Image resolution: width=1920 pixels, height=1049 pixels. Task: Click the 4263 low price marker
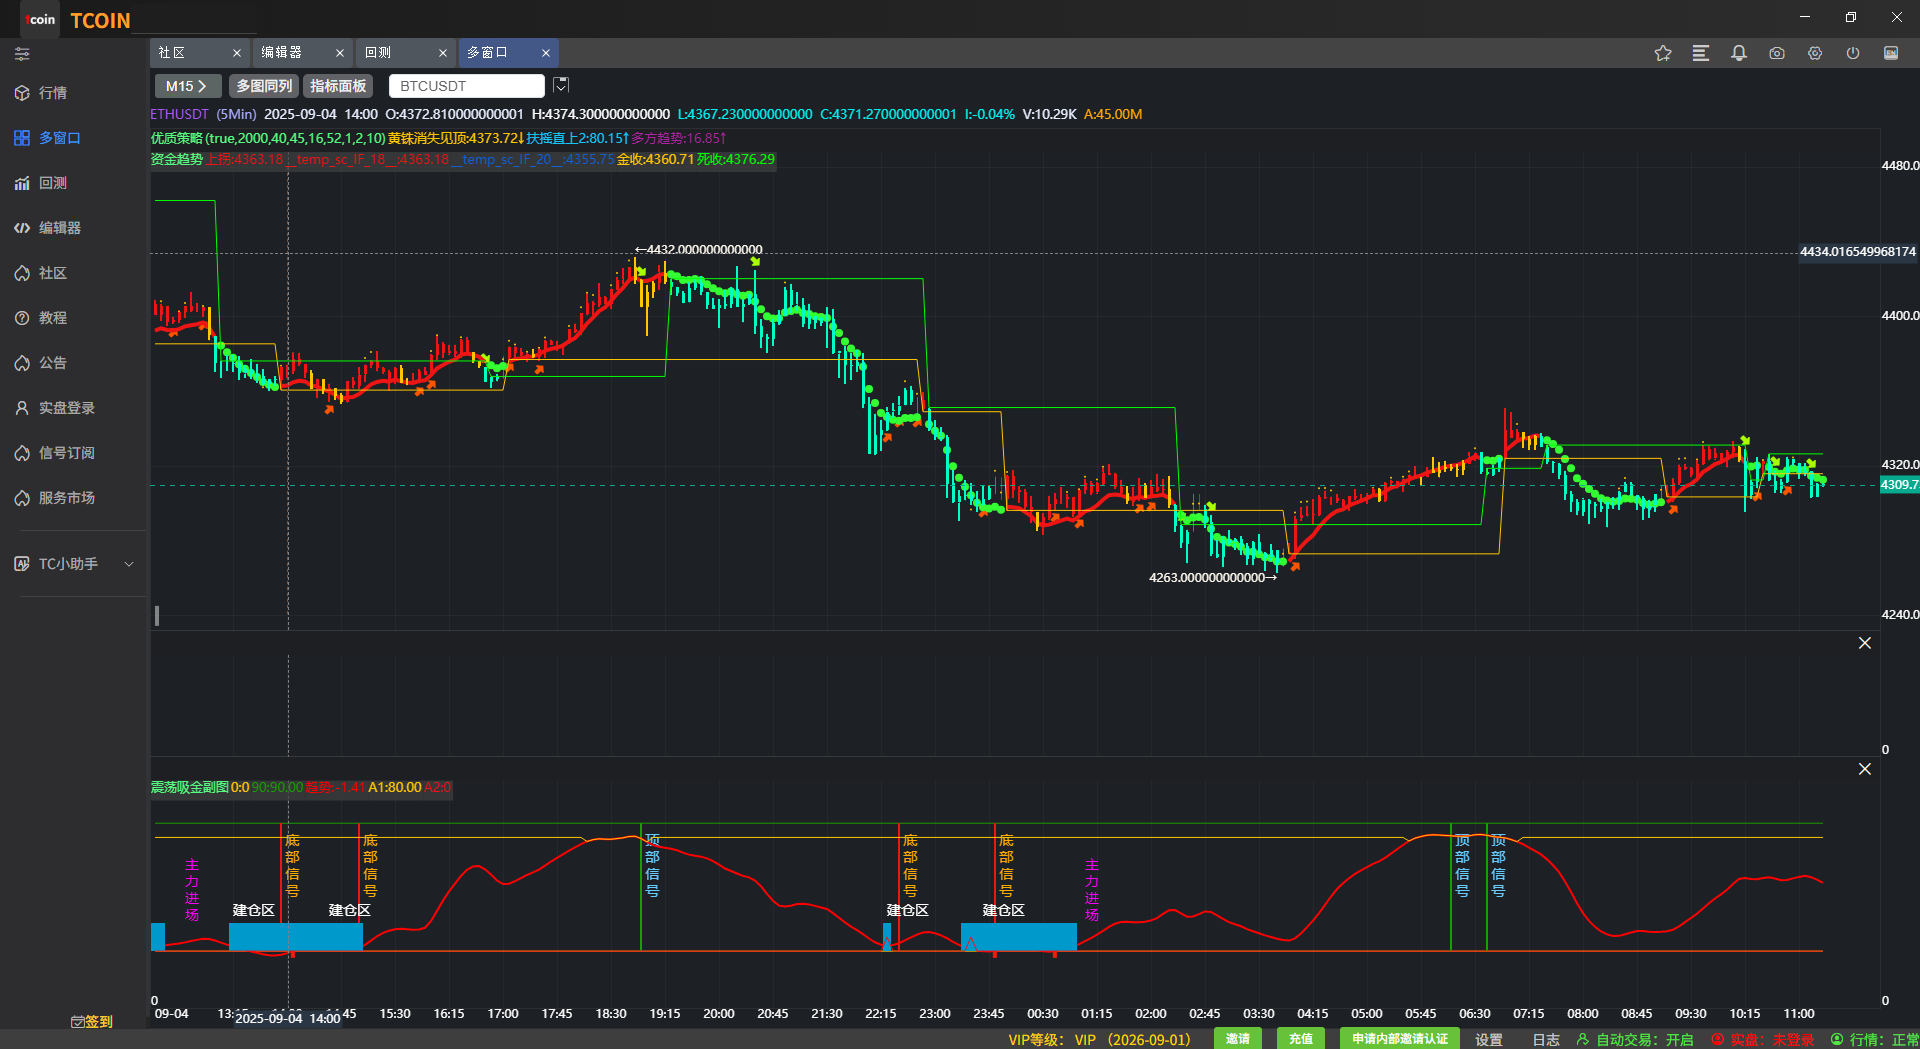[x=1213, y=577]
